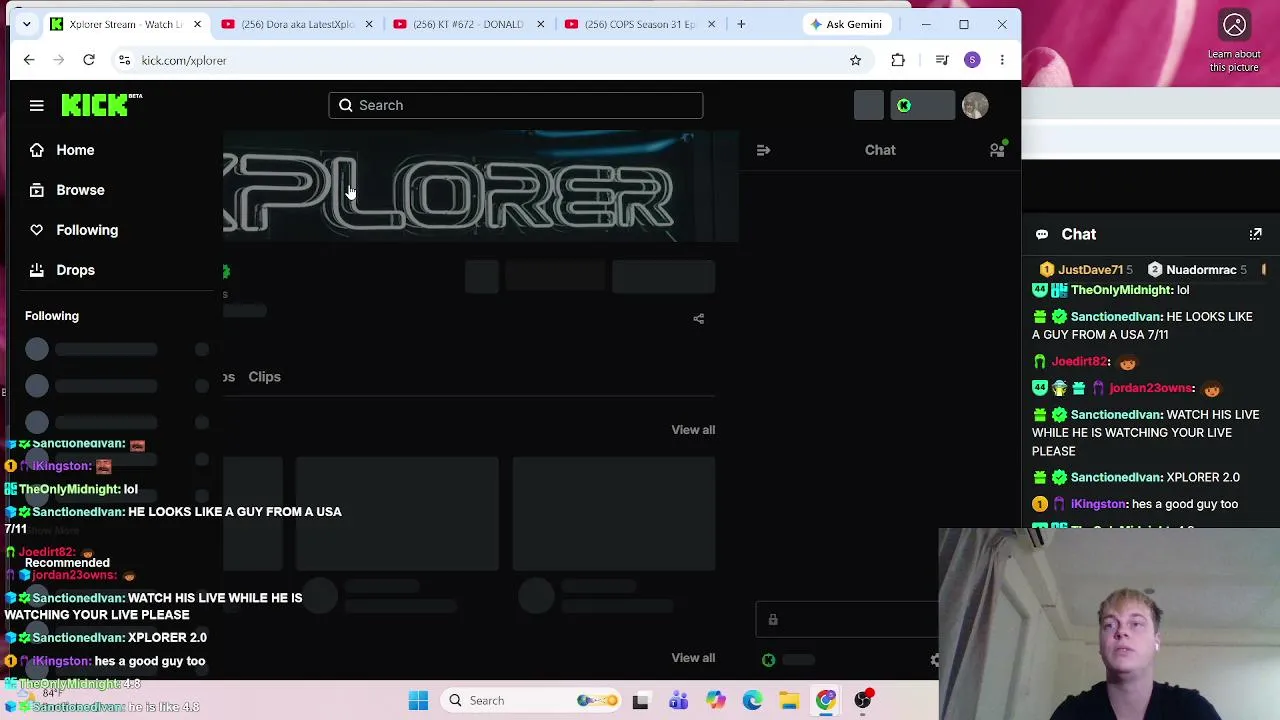Open Microsoft Edge from the taskbar

[x=752, y=700]
